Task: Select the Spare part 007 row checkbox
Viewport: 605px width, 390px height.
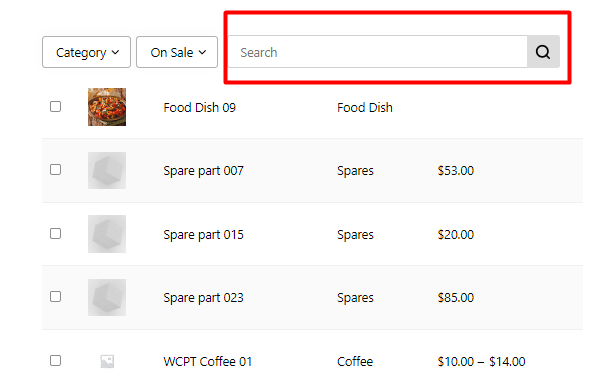Action: coord(56,170)
